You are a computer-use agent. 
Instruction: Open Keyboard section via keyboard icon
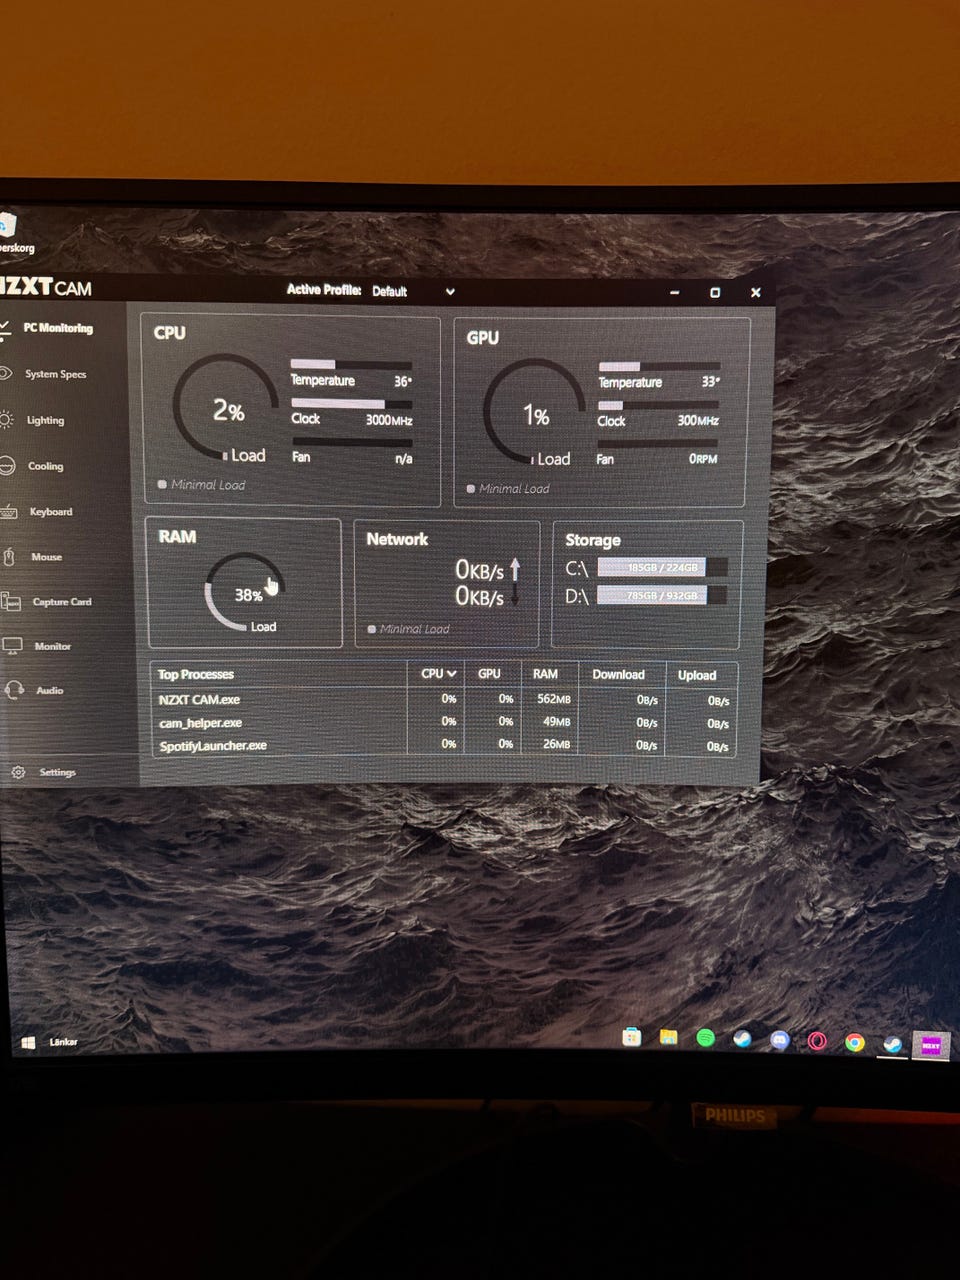pos(8,511)
